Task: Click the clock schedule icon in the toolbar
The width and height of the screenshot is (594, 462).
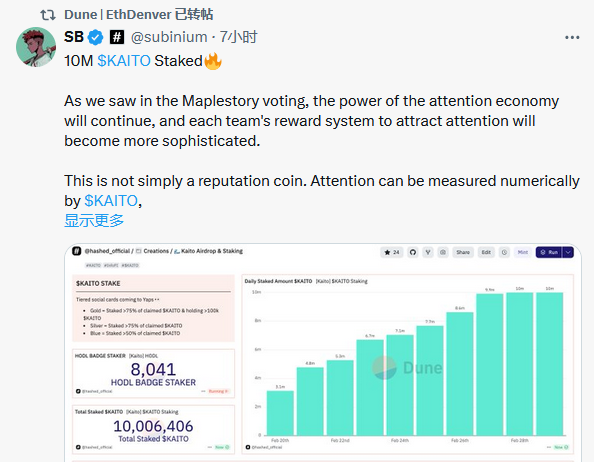Action: [504, 252]
